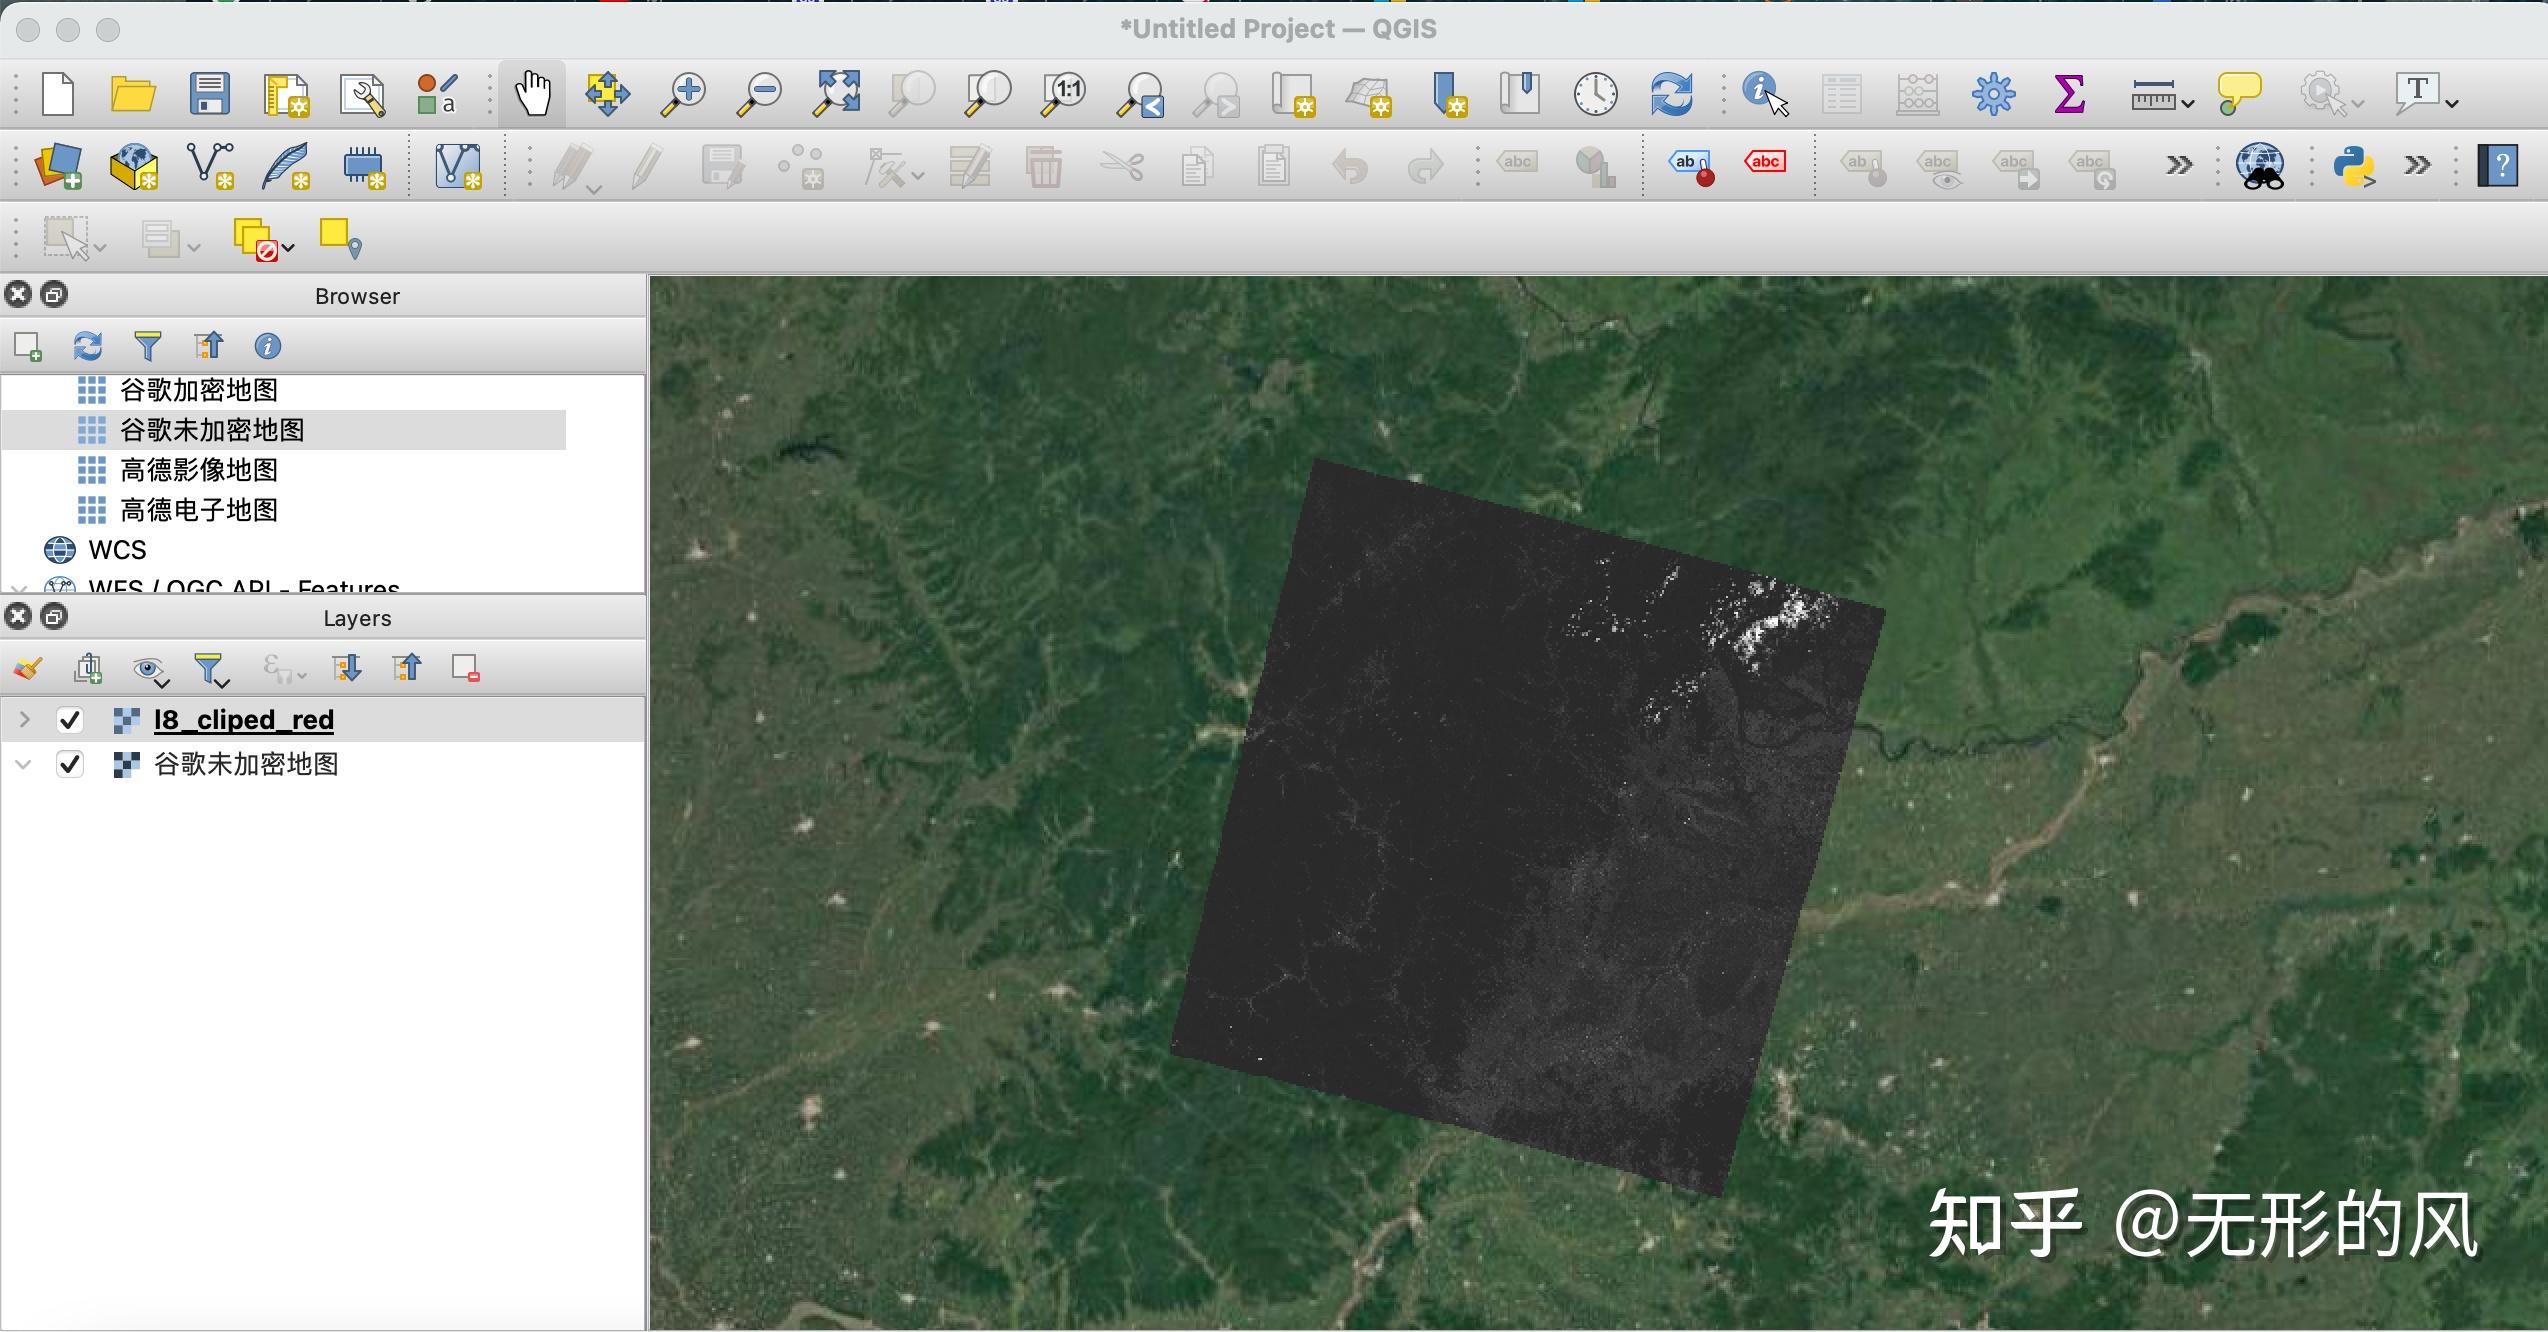Select WCS entry in Browser
Screen dimensions: 2548x1332
pos(117,550)
